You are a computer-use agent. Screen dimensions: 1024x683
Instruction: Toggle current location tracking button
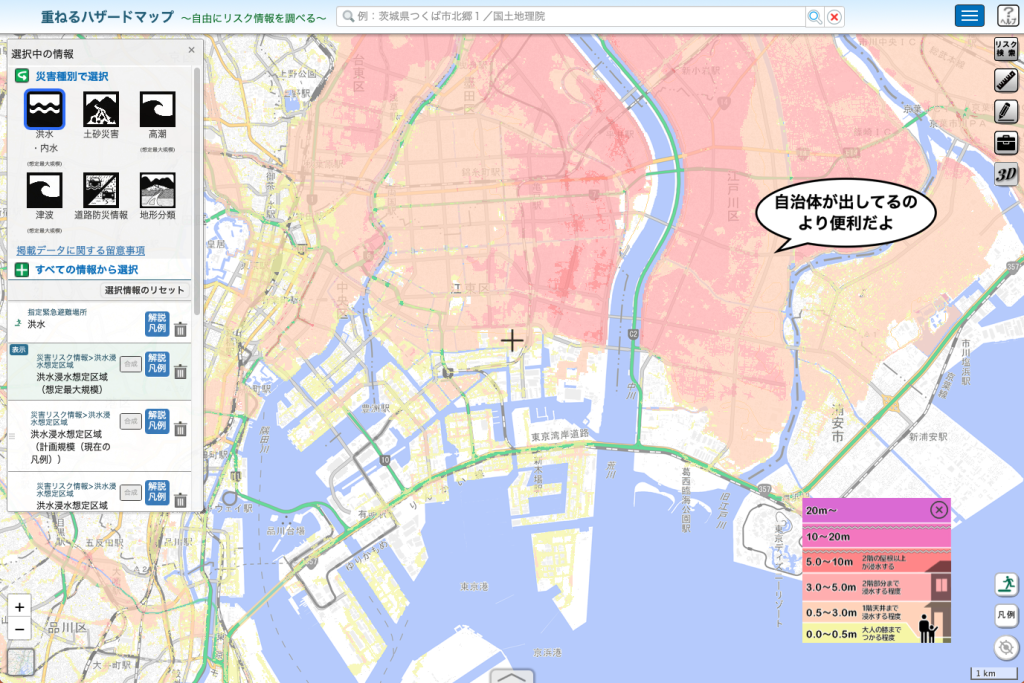click(x=1006, y=647)
